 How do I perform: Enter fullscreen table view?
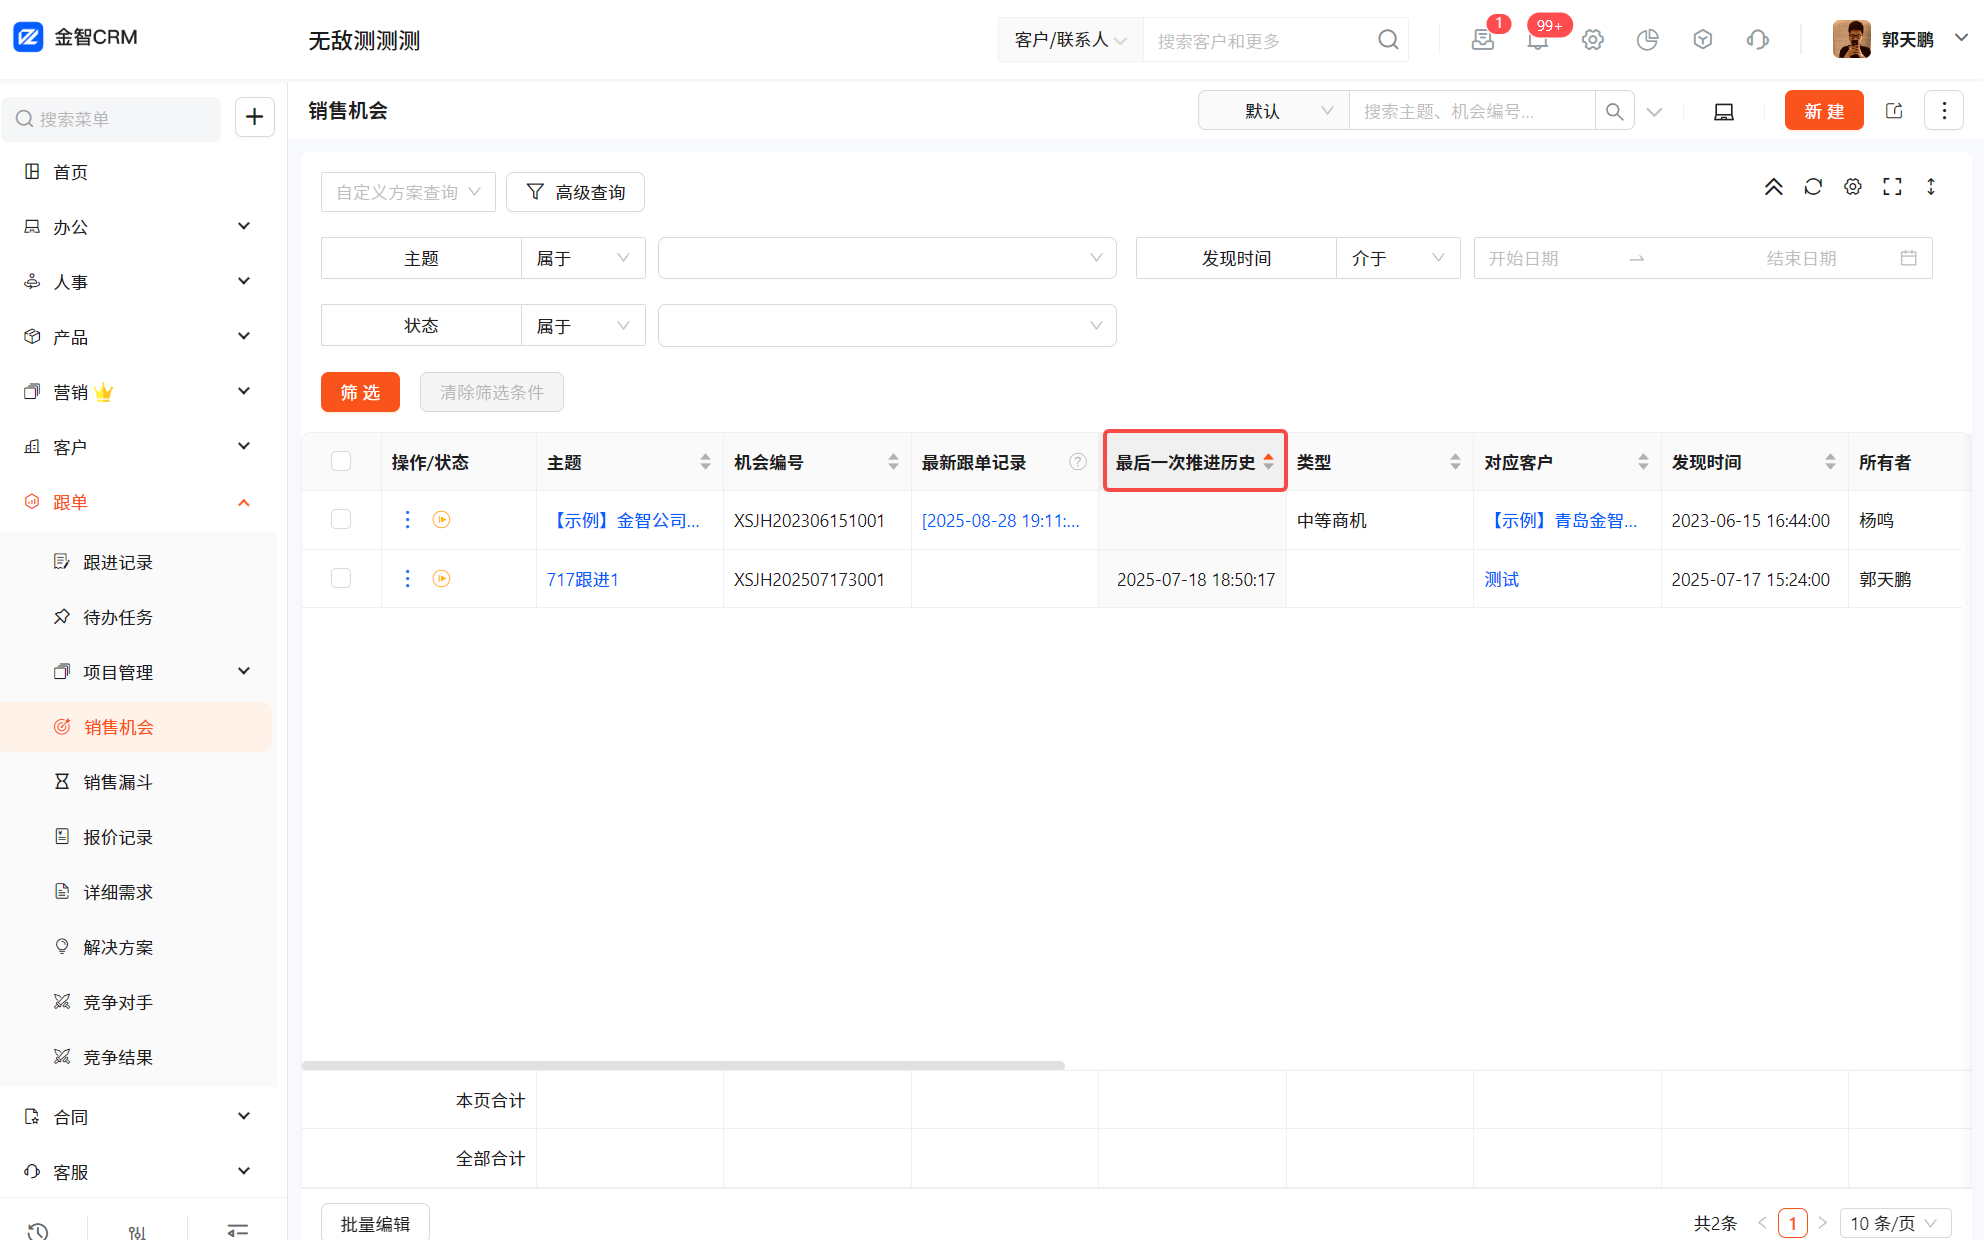[1892, 187]
